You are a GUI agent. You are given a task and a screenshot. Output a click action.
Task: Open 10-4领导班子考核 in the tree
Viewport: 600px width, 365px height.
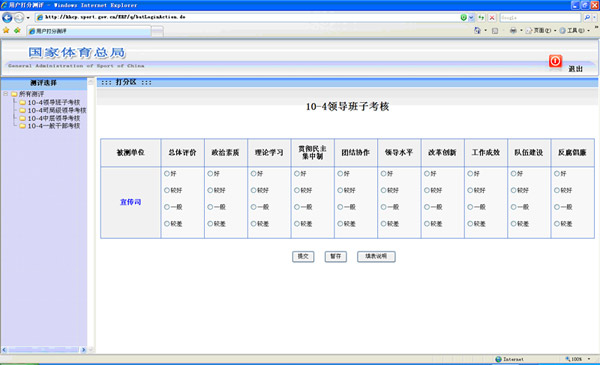(54, 103)
